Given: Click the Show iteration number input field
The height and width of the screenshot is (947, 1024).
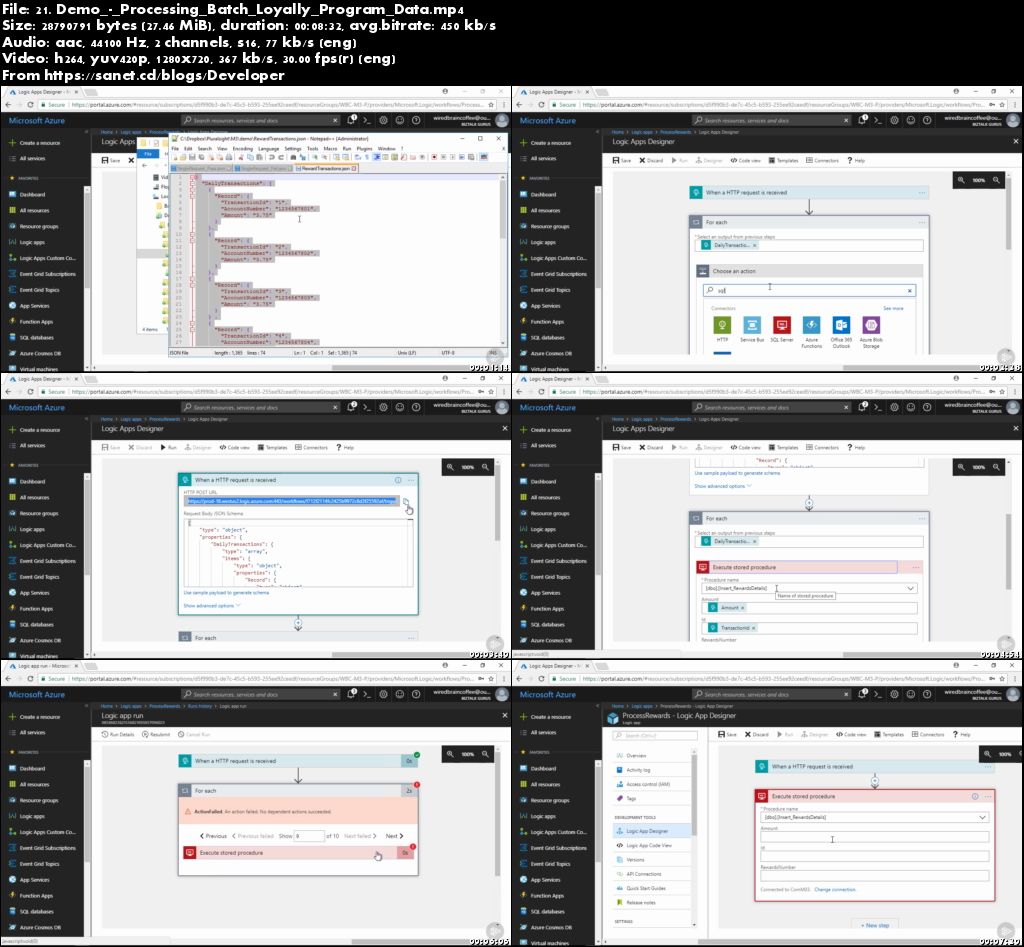Looking at the screenshot, I should tap(309, 836).
